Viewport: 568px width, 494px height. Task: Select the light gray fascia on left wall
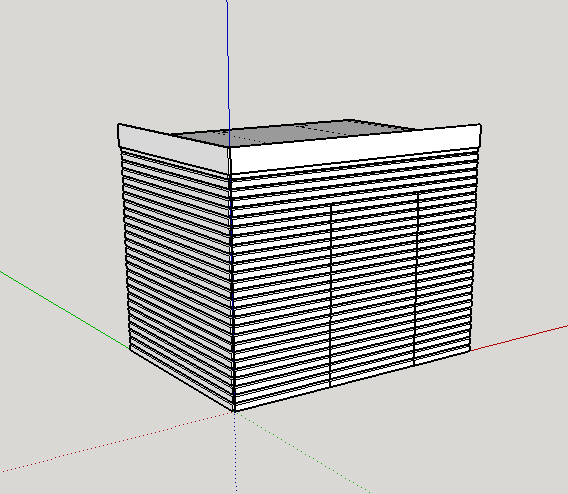[173, 148]
